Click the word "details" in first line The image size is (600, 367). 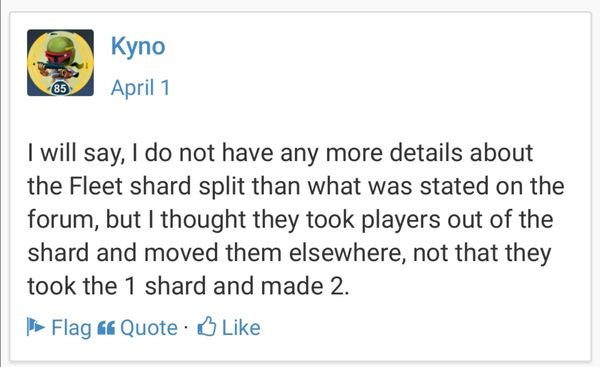point(426,153)
